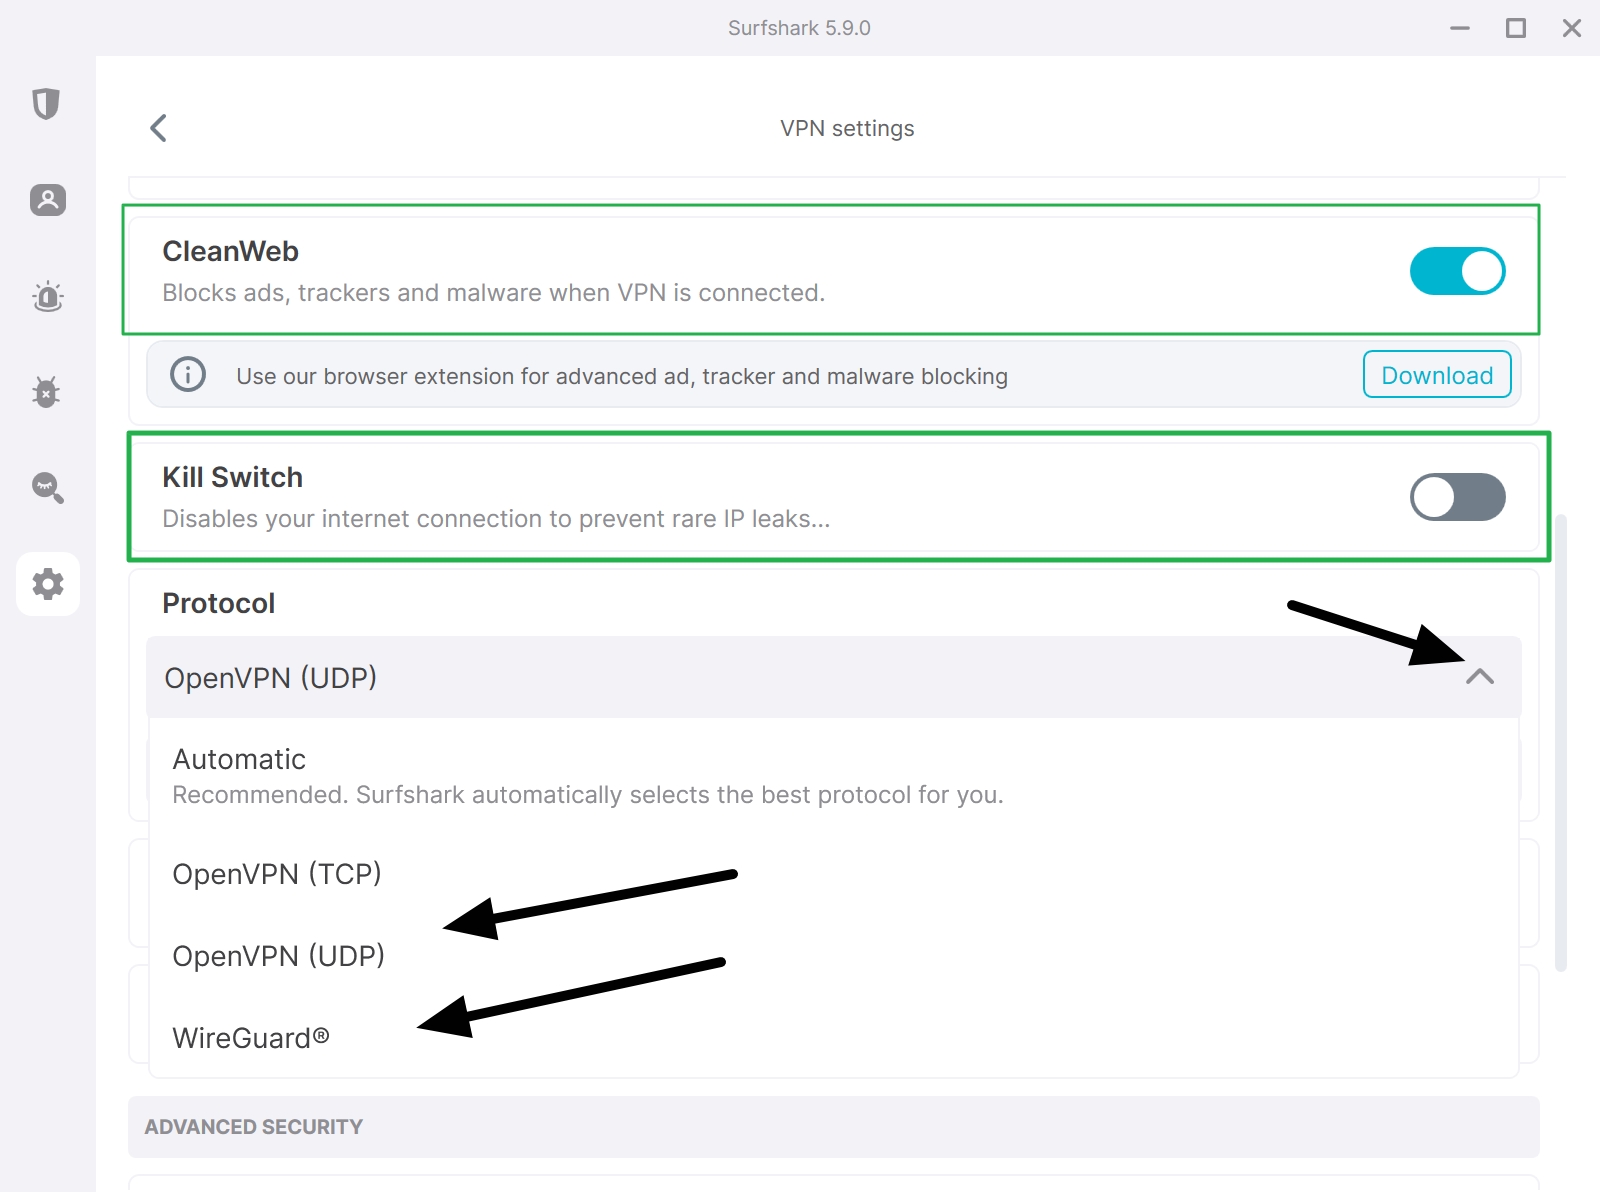Open the VPN shield section in the sidebar
Screen dimensions: 1600x1192
pyautogui.click(x=47, y=104)
